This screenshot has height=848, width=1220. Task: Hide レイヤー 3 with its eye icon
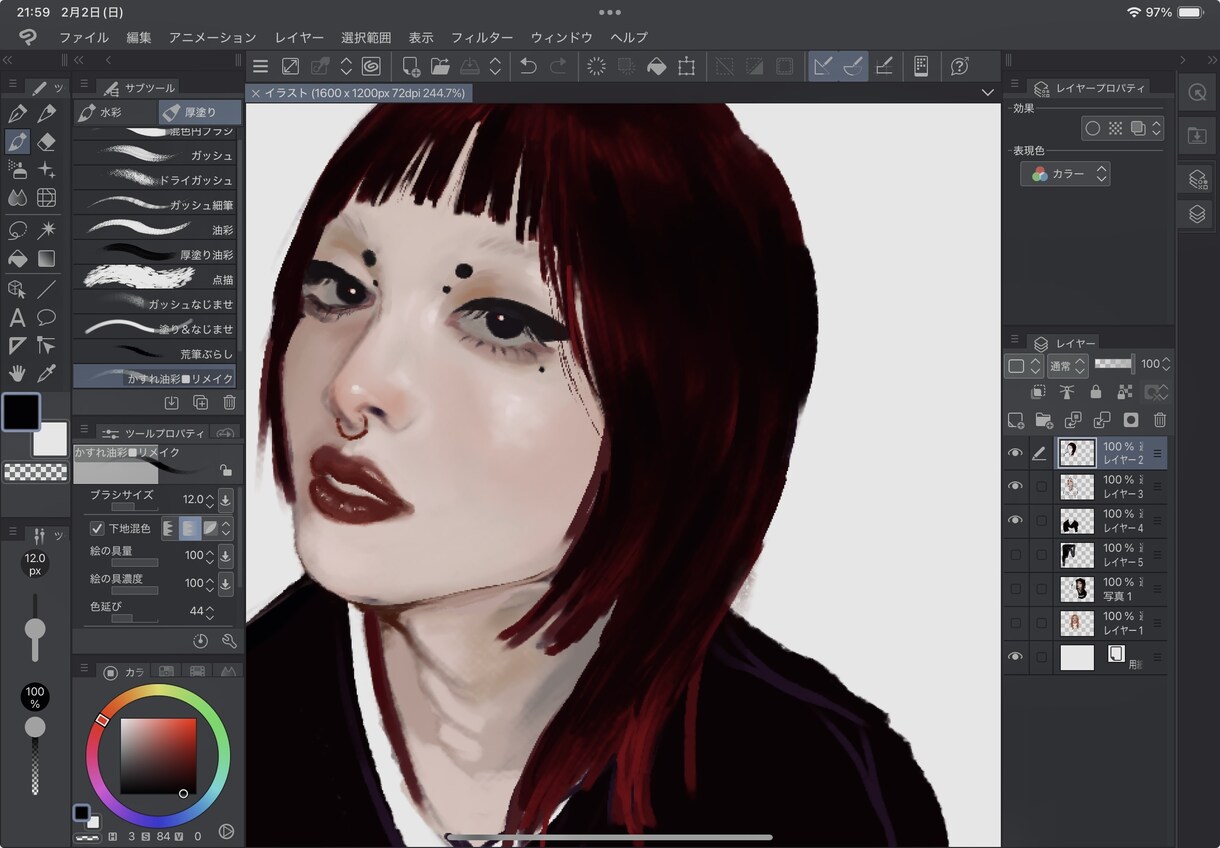pos(1015,487)
